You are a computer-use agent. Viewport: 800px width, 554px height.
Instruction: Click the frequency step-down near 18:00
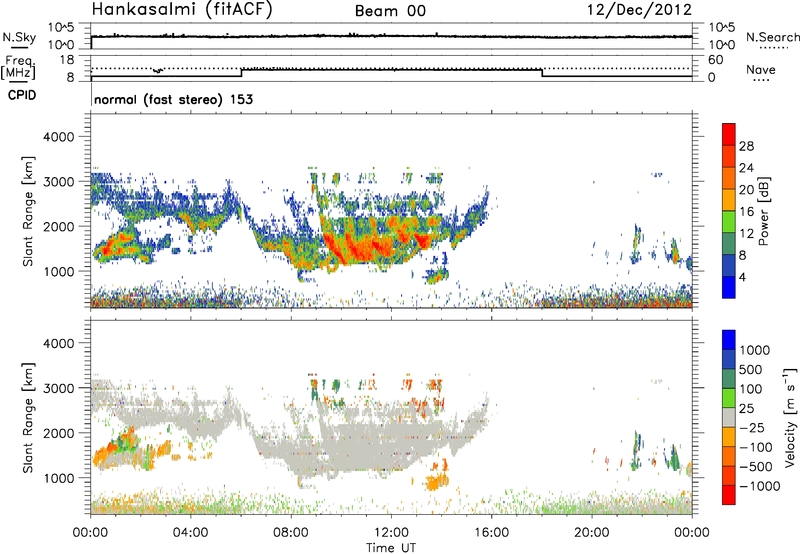542,73
